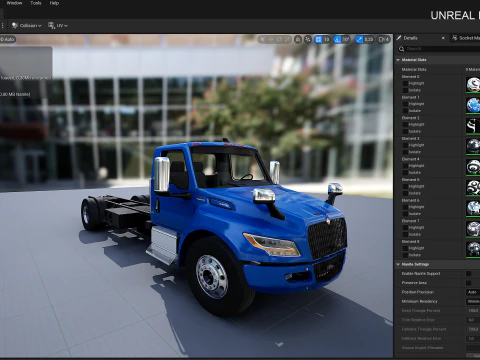Switch to the Details tab
Viewport: 480px width, 360px height.
(x=410, y=38)
